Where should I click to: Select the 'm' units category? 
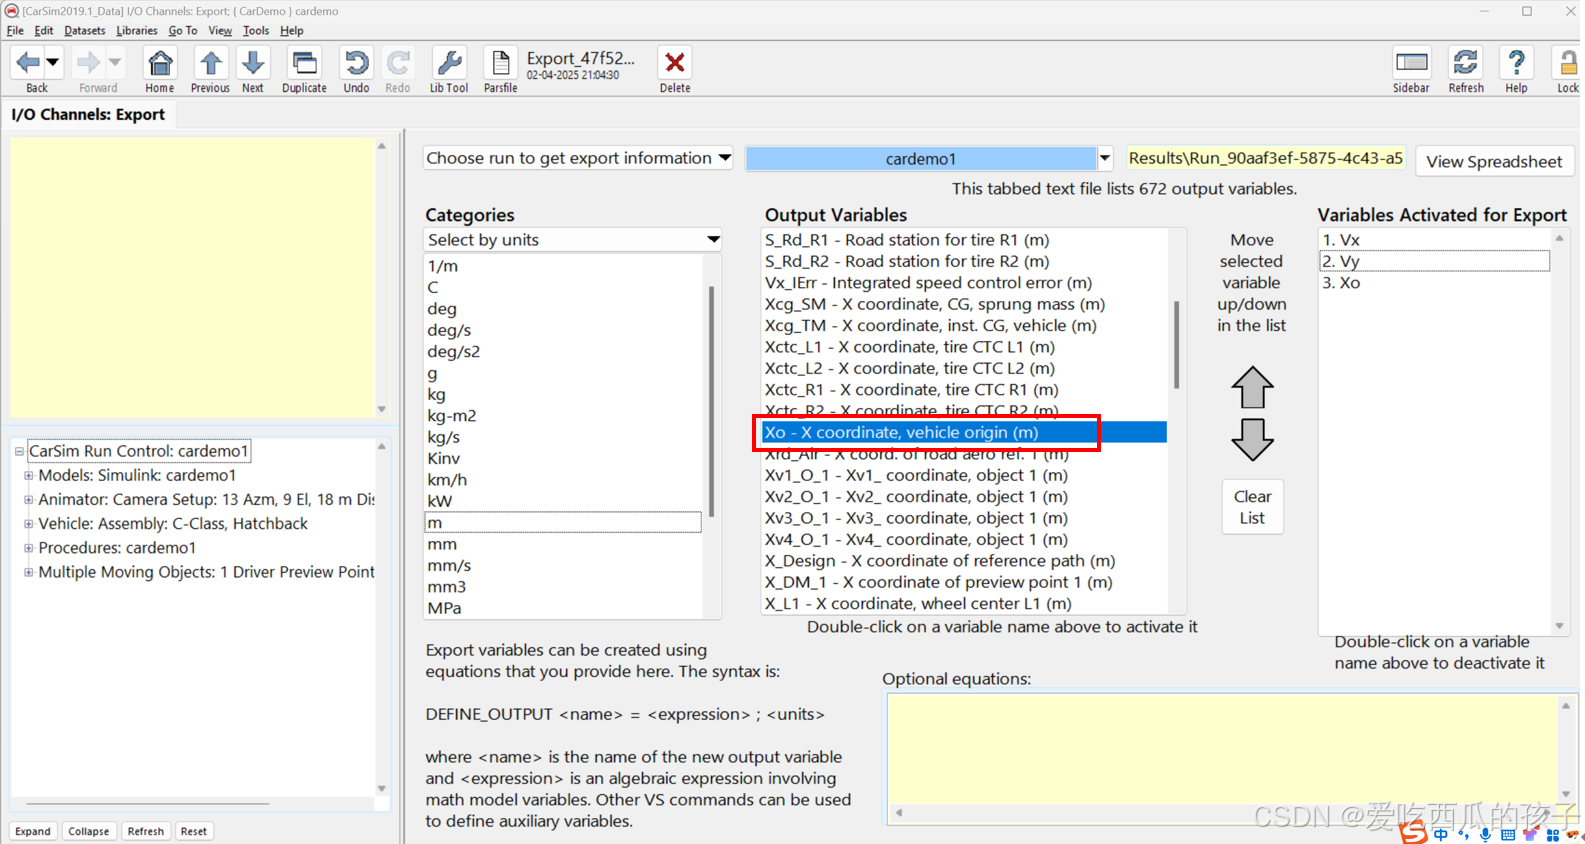tap(563, 522)
